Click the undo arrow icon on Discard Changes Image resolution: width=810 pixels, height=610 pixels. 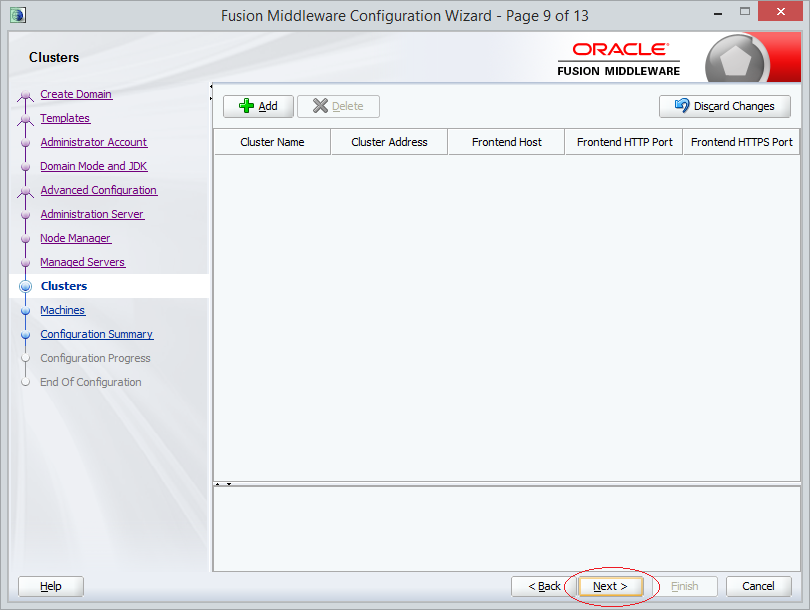[682, 105]
